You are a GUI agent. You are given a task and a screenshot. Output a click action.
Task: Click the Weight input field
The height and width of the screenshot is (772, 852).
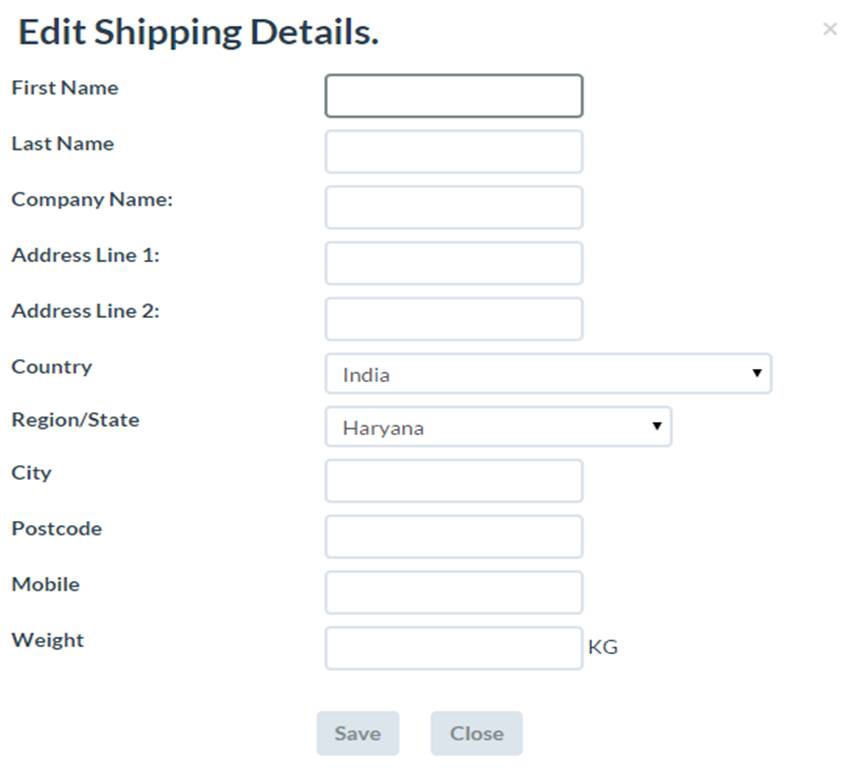click(453, 648)
